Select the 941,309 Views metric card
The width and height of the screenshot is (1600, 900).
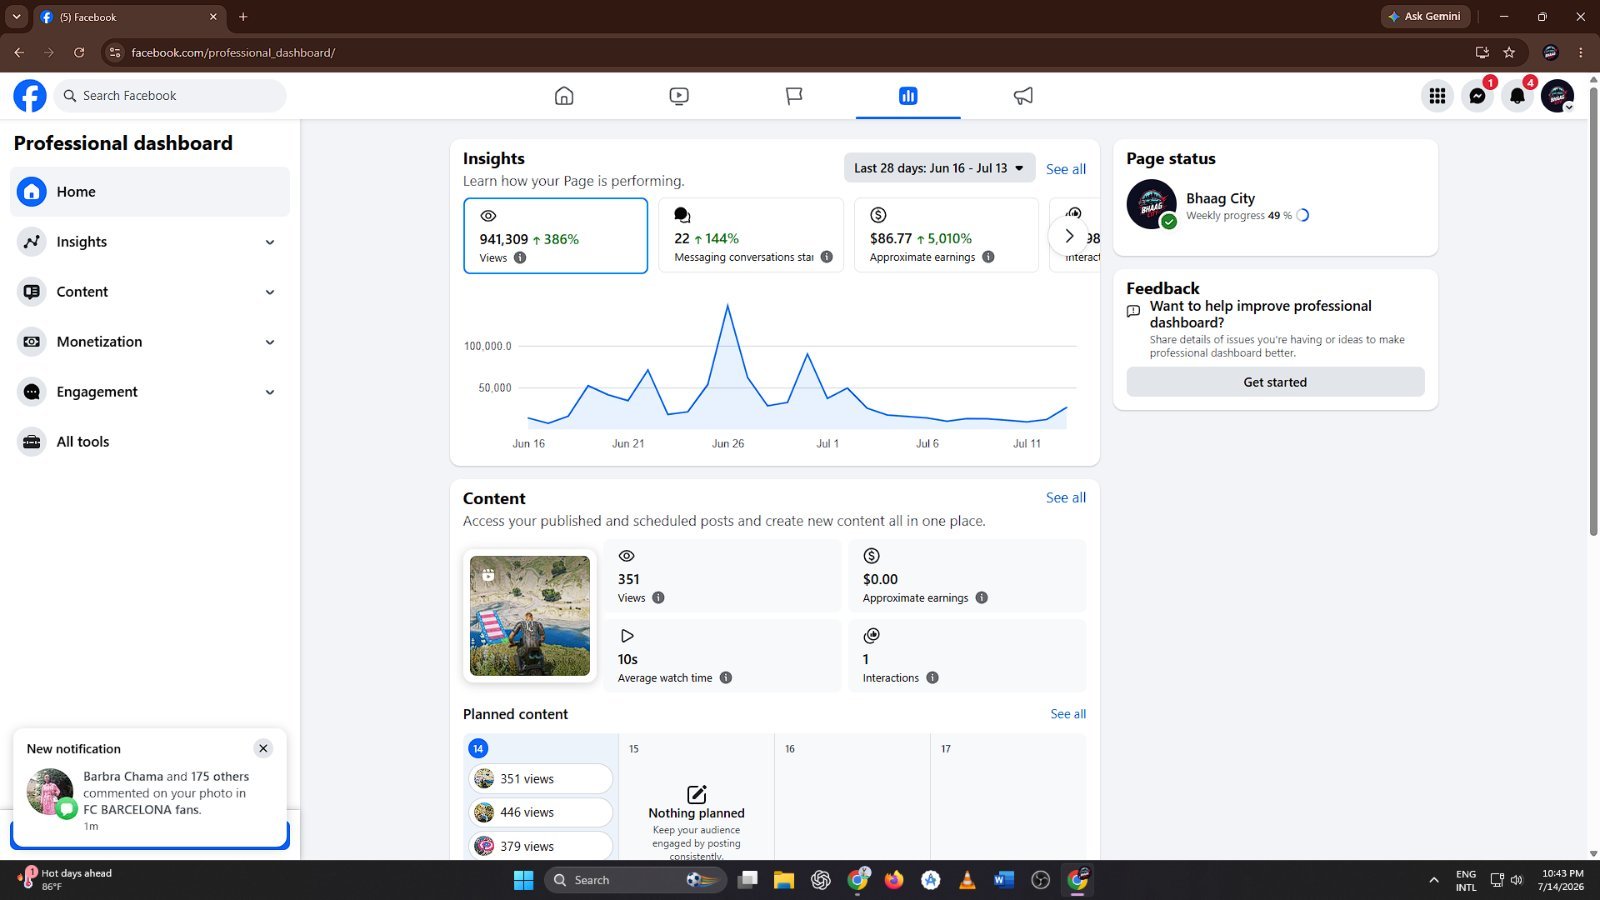(555, 235)
